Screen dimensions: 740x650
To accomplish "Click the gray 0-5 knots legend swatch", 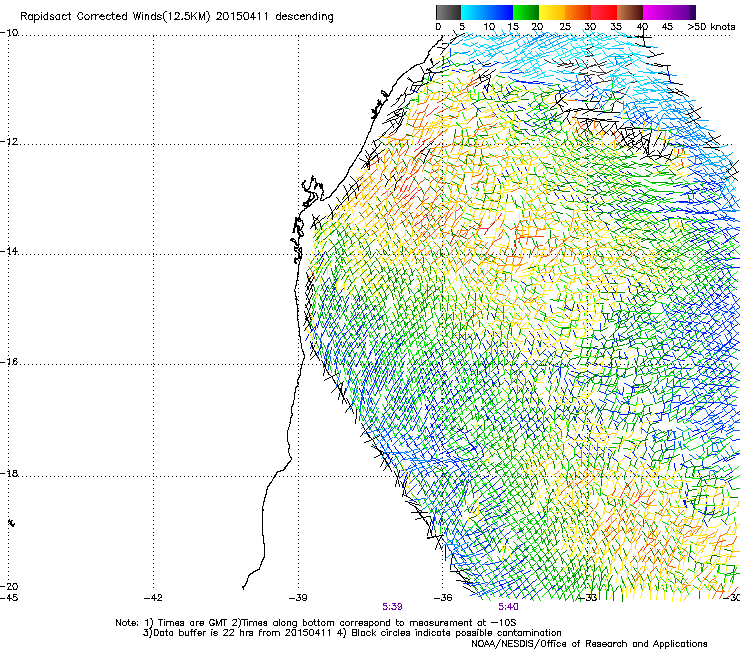I will pos(448,12).
